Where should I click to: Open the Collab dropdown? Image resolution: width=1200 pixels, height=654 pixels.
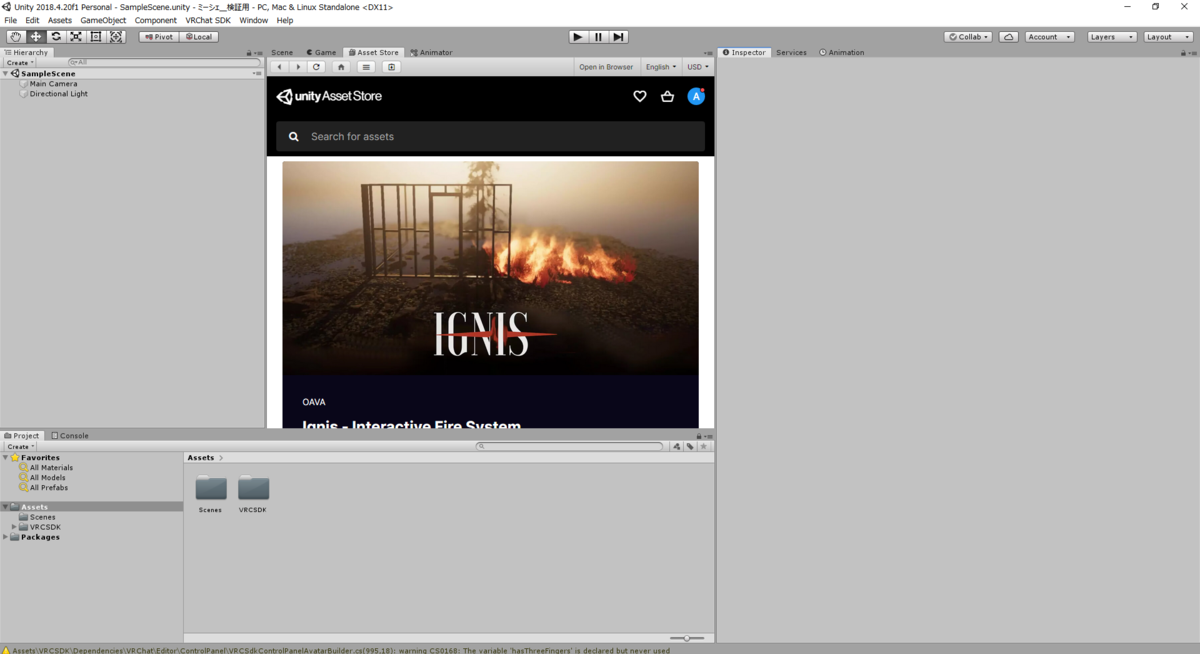[968, 37]
